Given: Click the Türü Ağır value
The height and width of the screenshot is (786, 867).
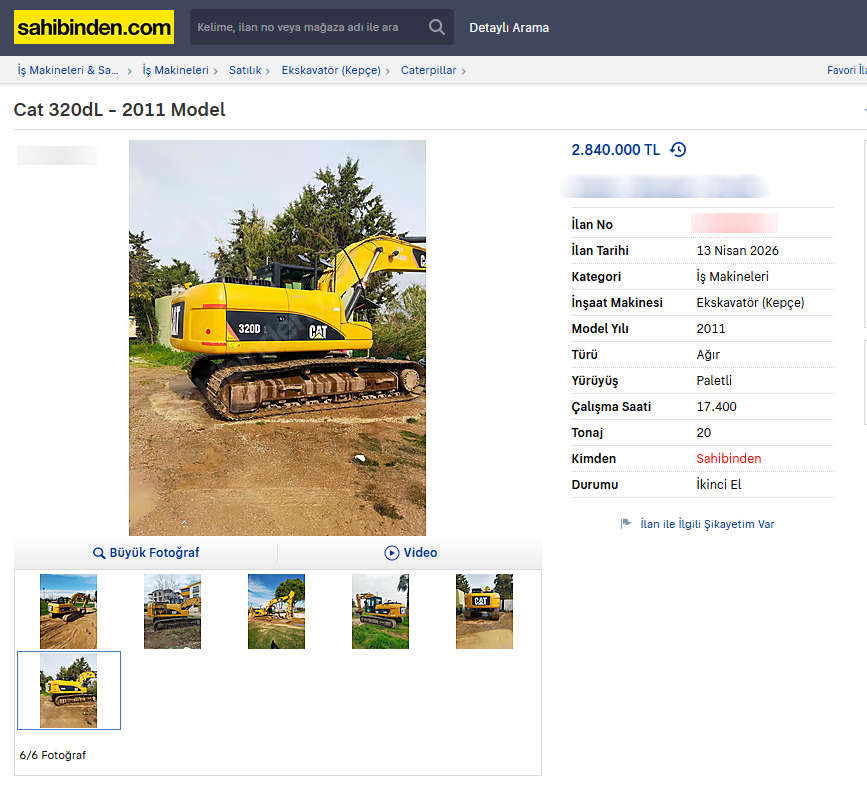Looking at the screenshot, I should point(708,355).
